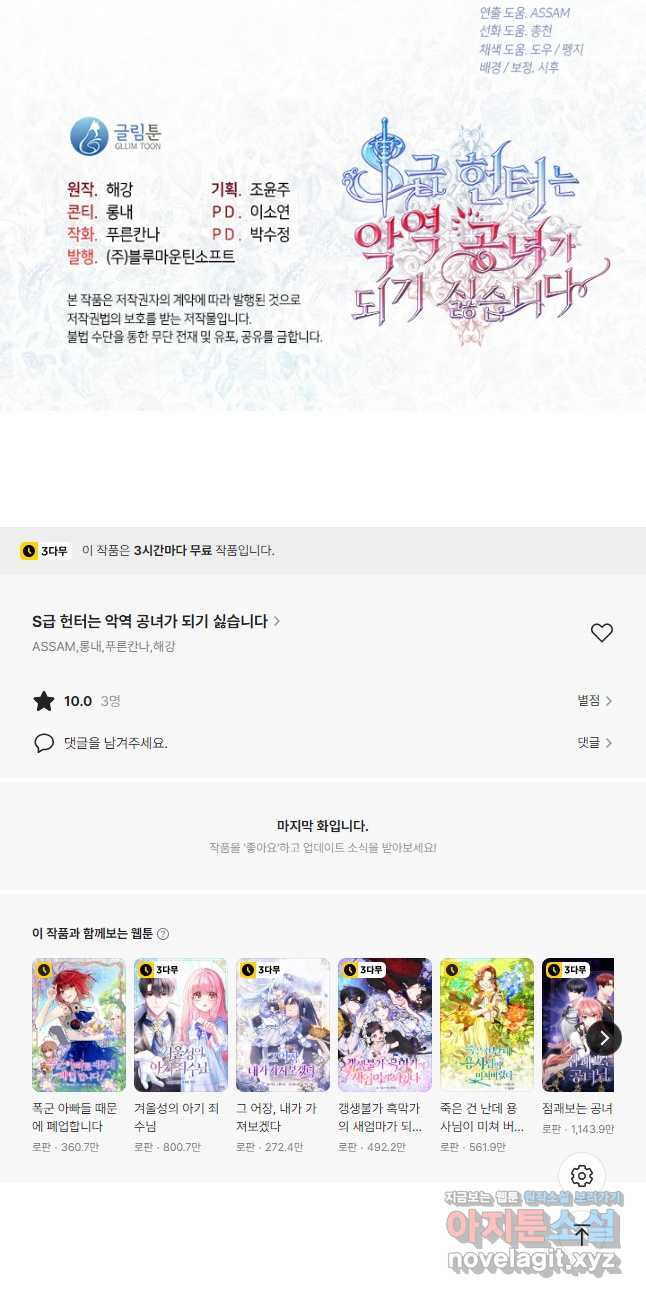The width and height of the screenshot is (646, 1298).
Task: Click the speech bubble comment icon
Action: coord(44,743)
